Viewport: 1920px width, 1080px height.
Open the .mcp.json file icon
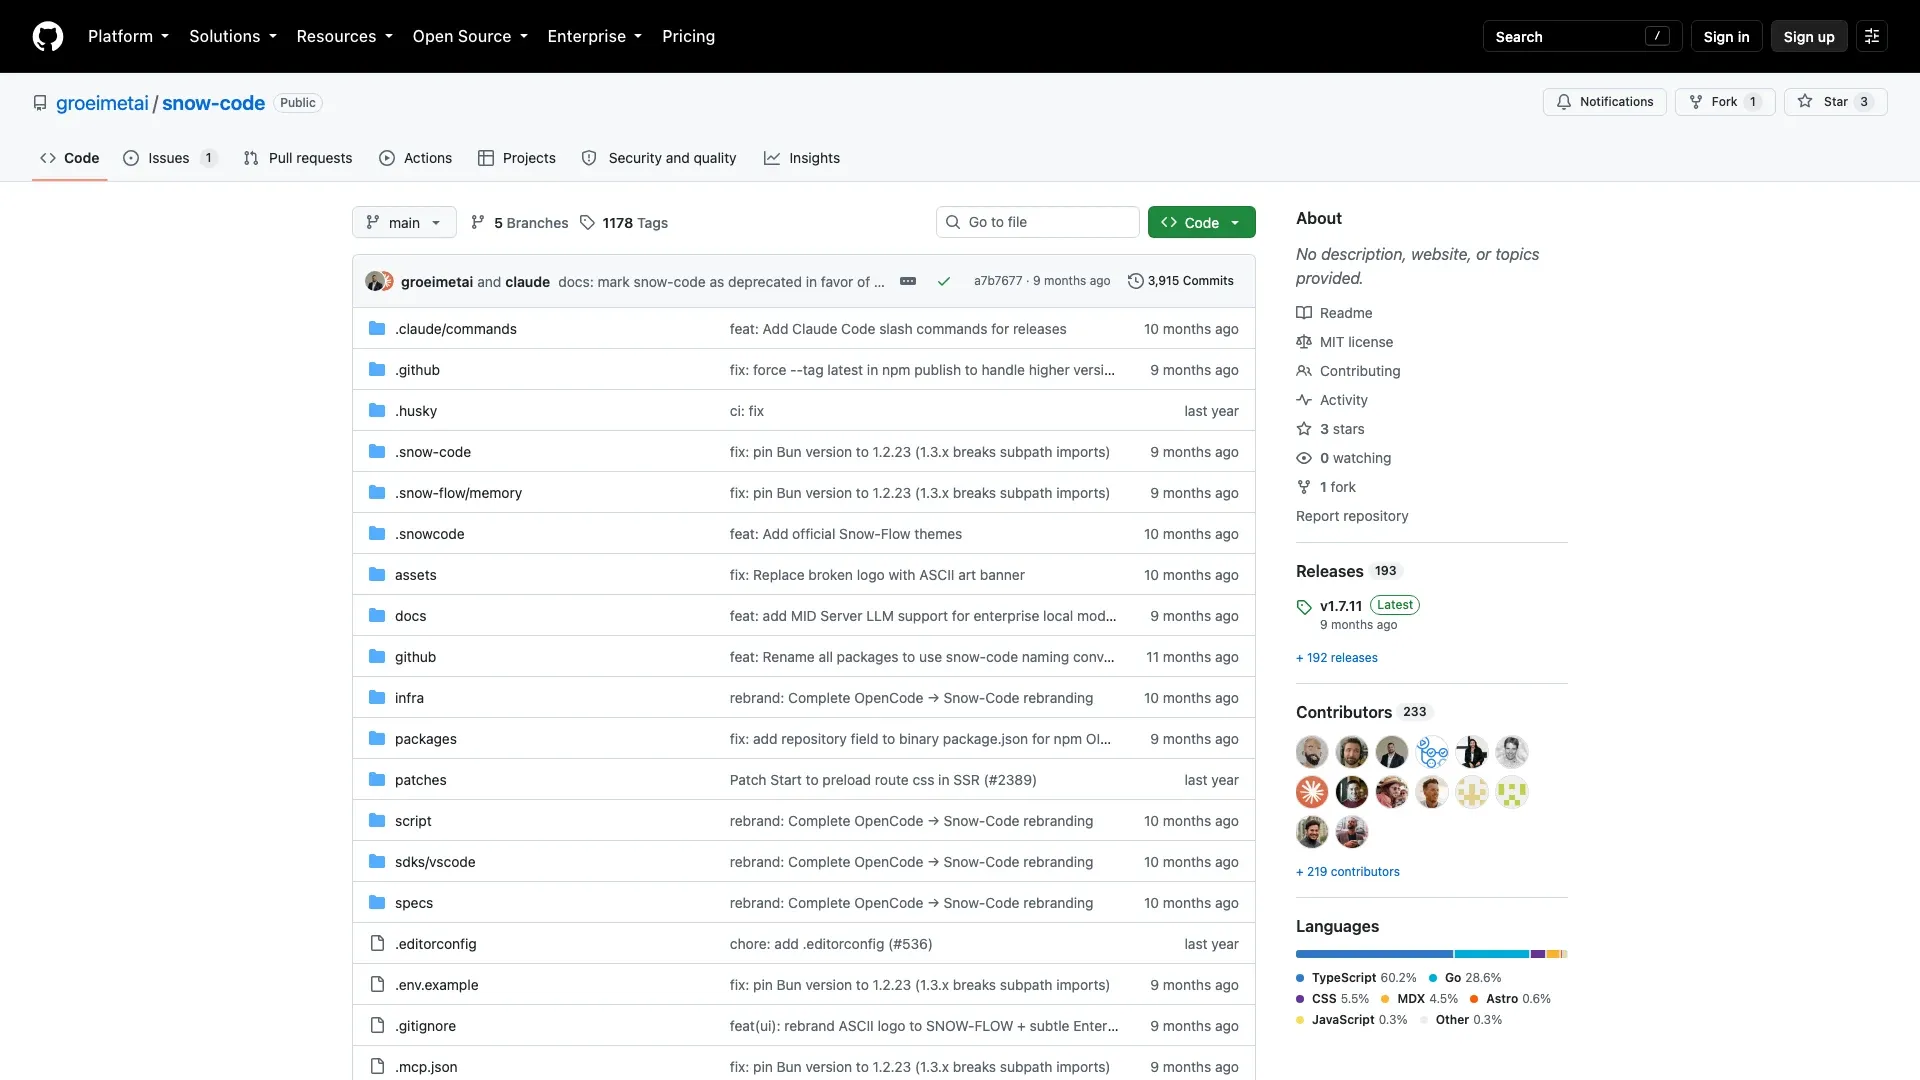377,1067
